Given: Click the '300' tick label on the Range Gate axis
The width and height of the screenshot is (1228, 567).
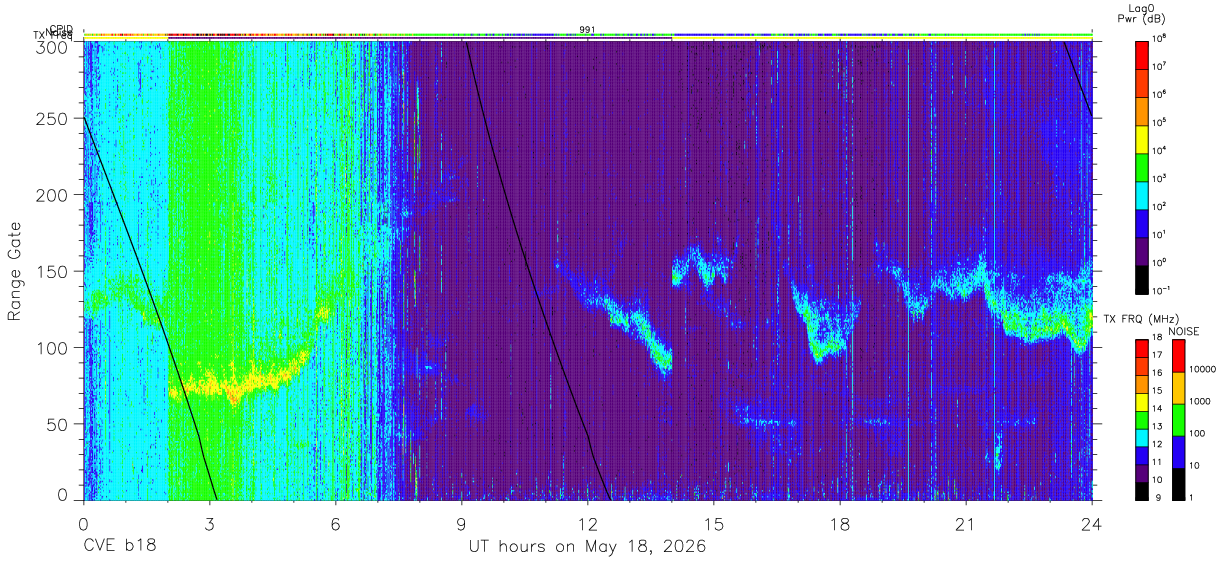Looking at the screenshot, I should pos(53,46).
